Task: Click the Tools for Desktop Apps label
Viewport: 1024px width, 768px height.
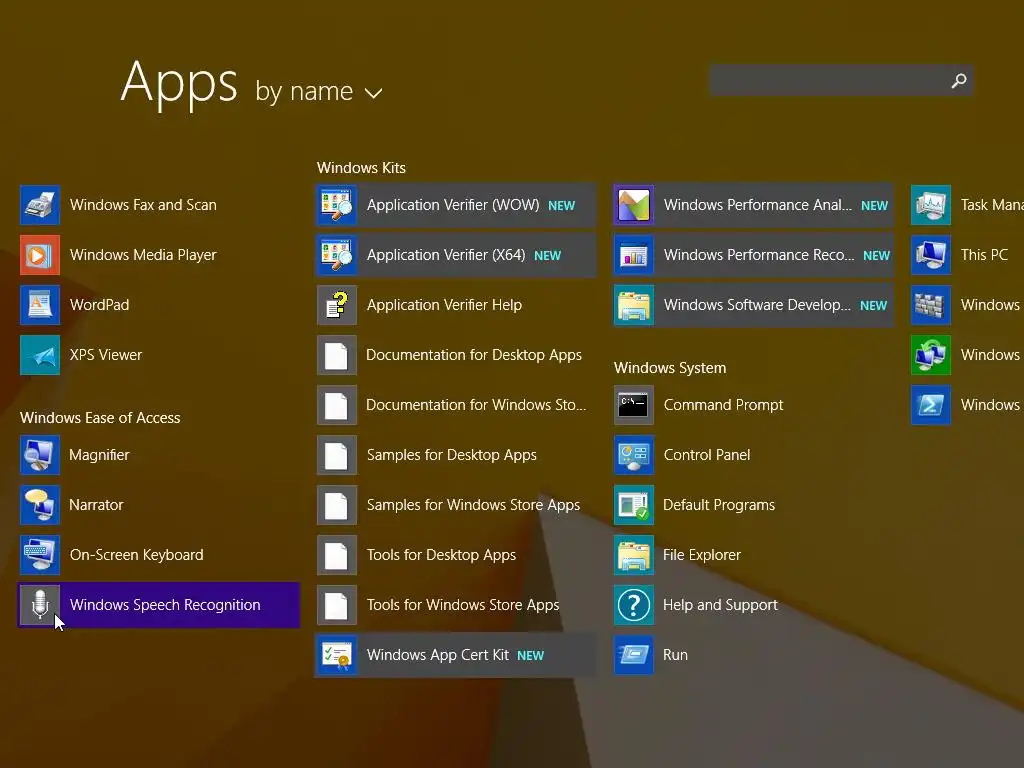Action: pos(441,555)
